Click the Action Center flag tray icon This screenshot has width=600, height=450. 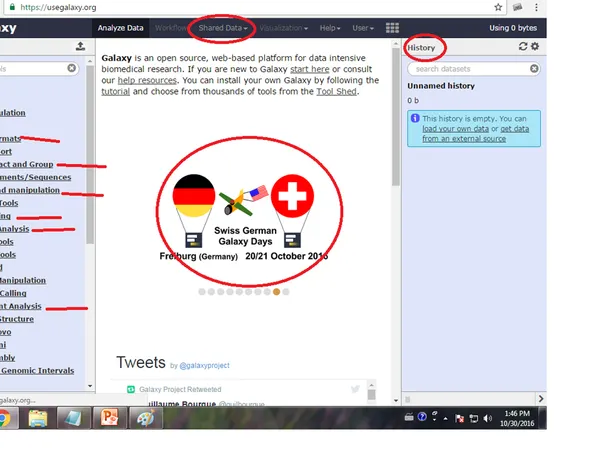460,418
